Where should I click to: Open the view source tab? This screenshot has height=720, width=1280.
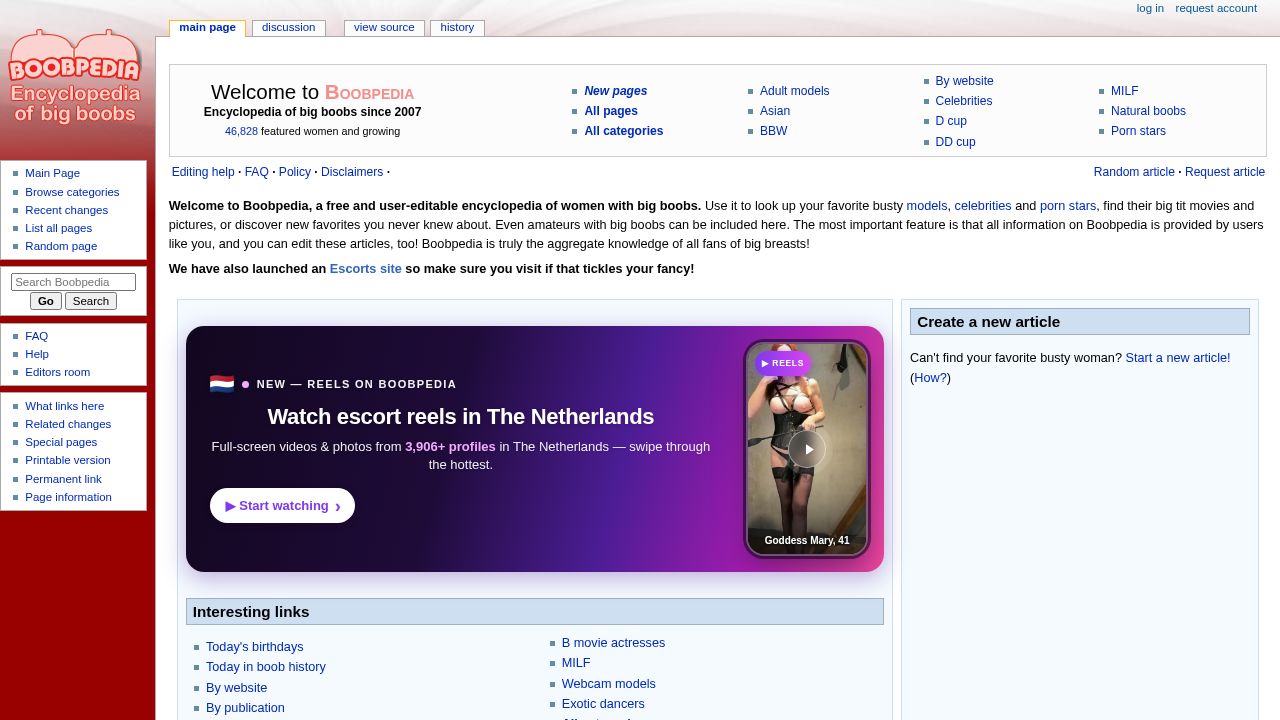[384, 28]
